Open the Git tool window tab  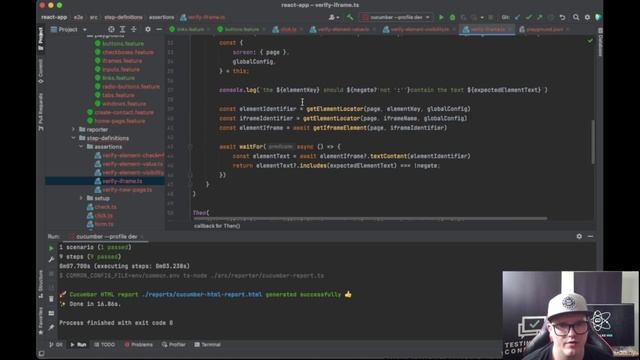pyautogui.click(x=56, y=344)
